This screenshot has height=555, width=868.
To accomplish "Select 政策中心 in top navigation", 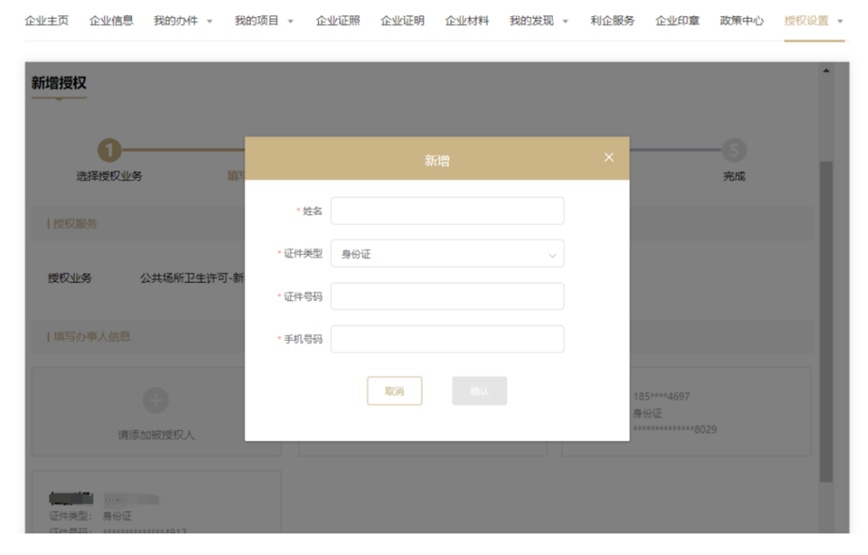I will click(x=741, y=21).
